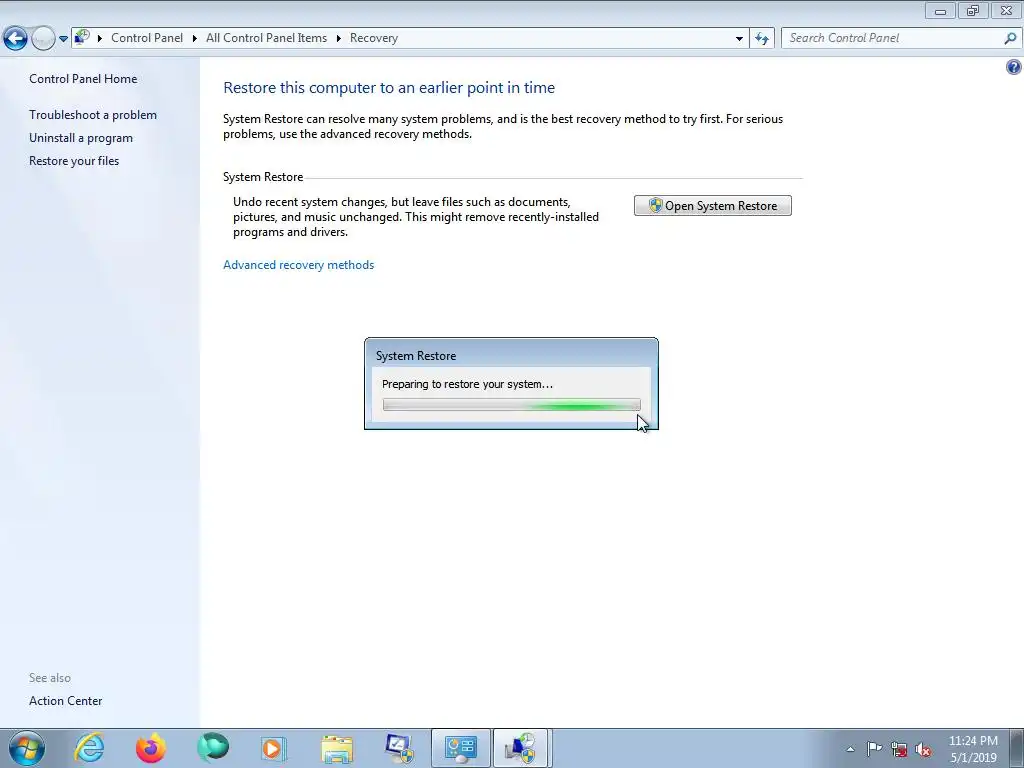
Task: Open the address bar history dropdown
Action: (739, 39)
